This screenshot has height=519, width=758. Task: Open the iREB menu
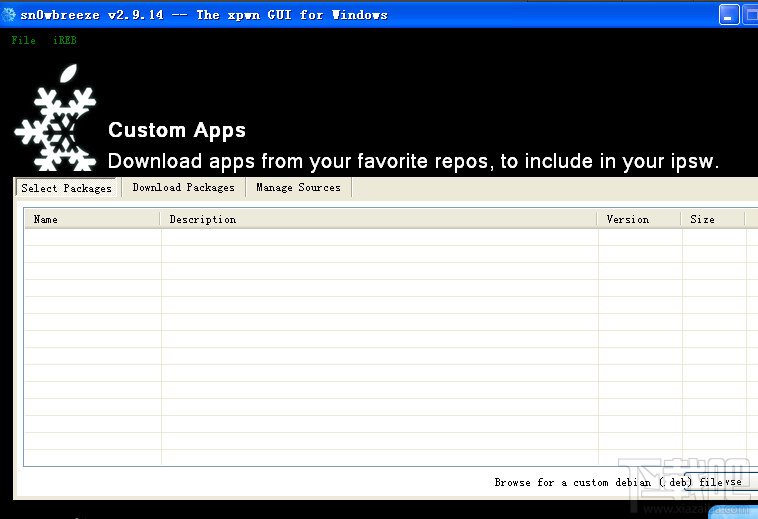coord(64,40)
